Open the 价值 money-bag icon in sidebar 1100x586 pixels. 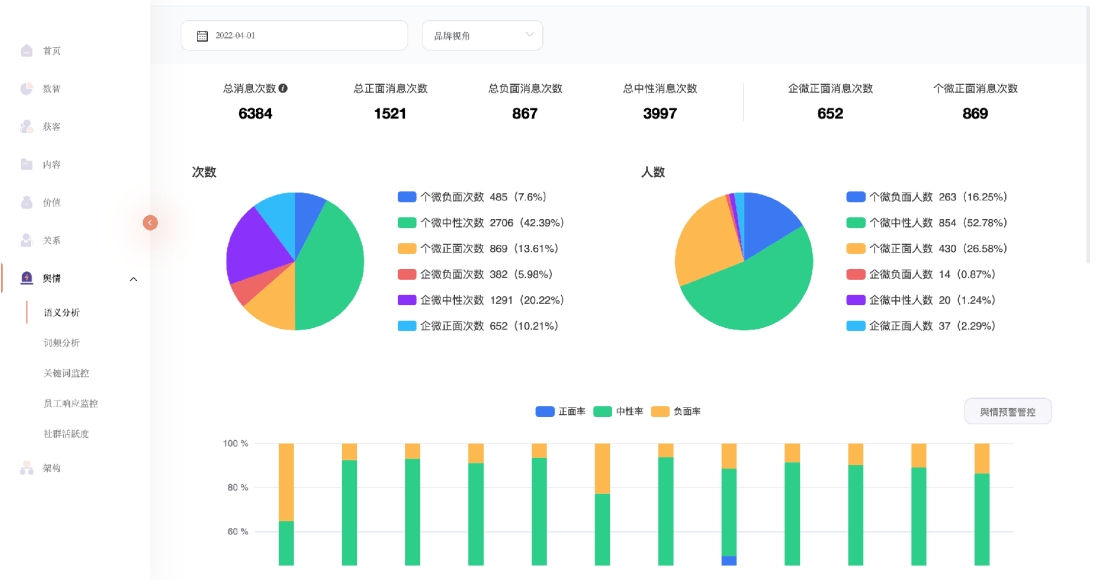point(27,202)
